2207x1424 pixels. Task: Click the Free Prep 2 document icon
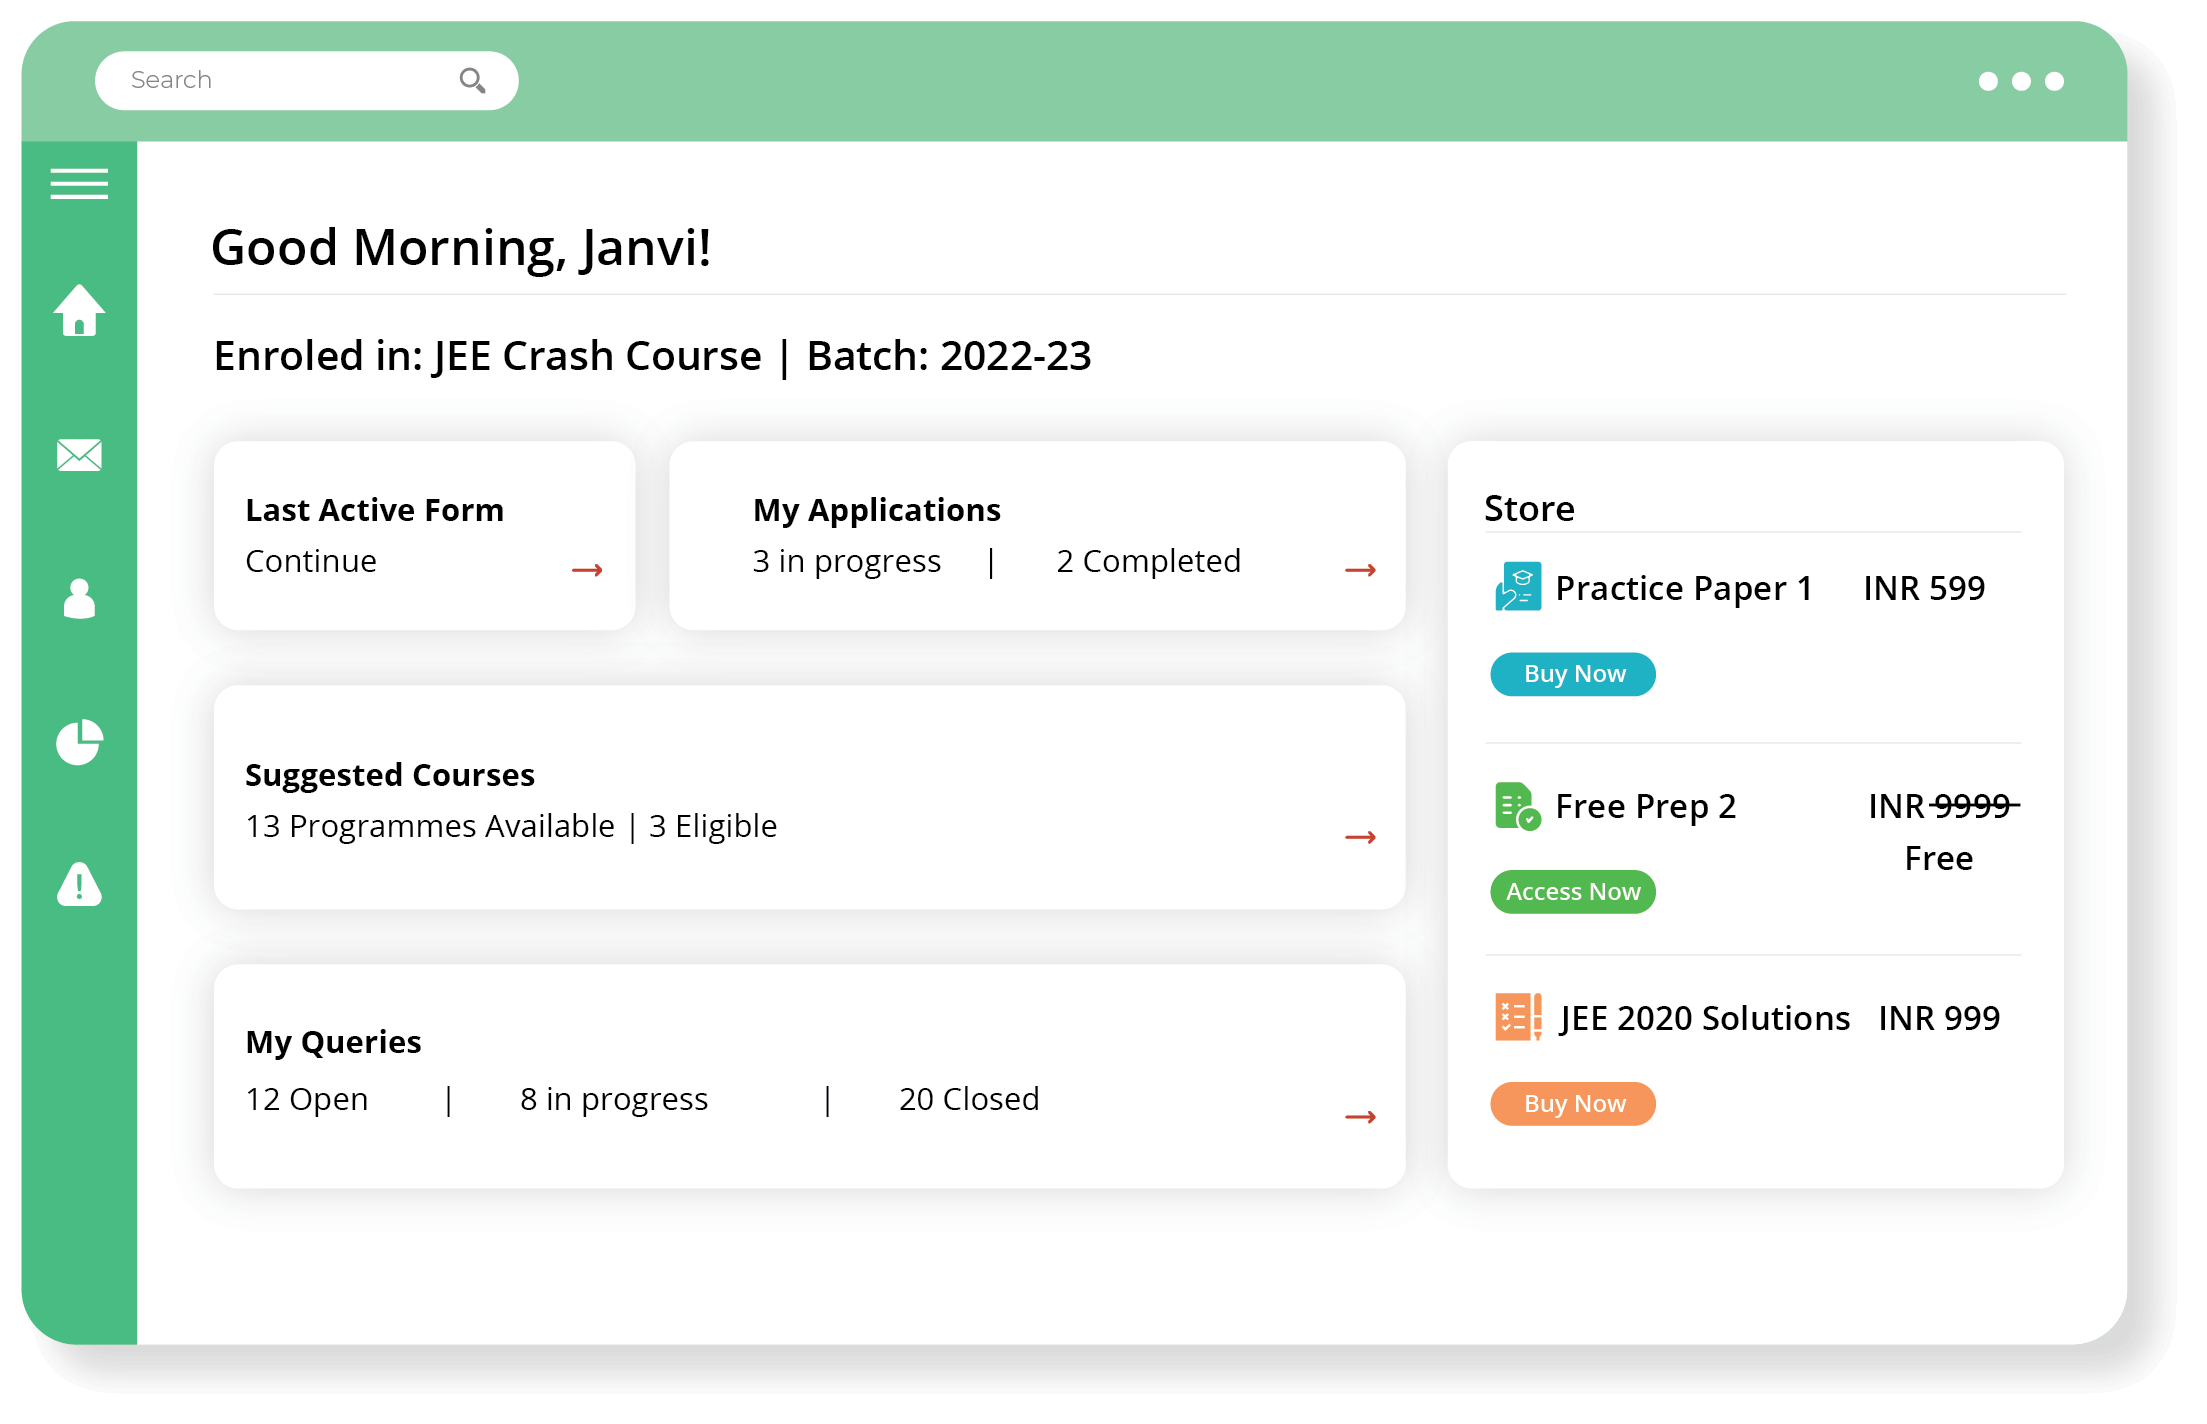point(1517,806)
